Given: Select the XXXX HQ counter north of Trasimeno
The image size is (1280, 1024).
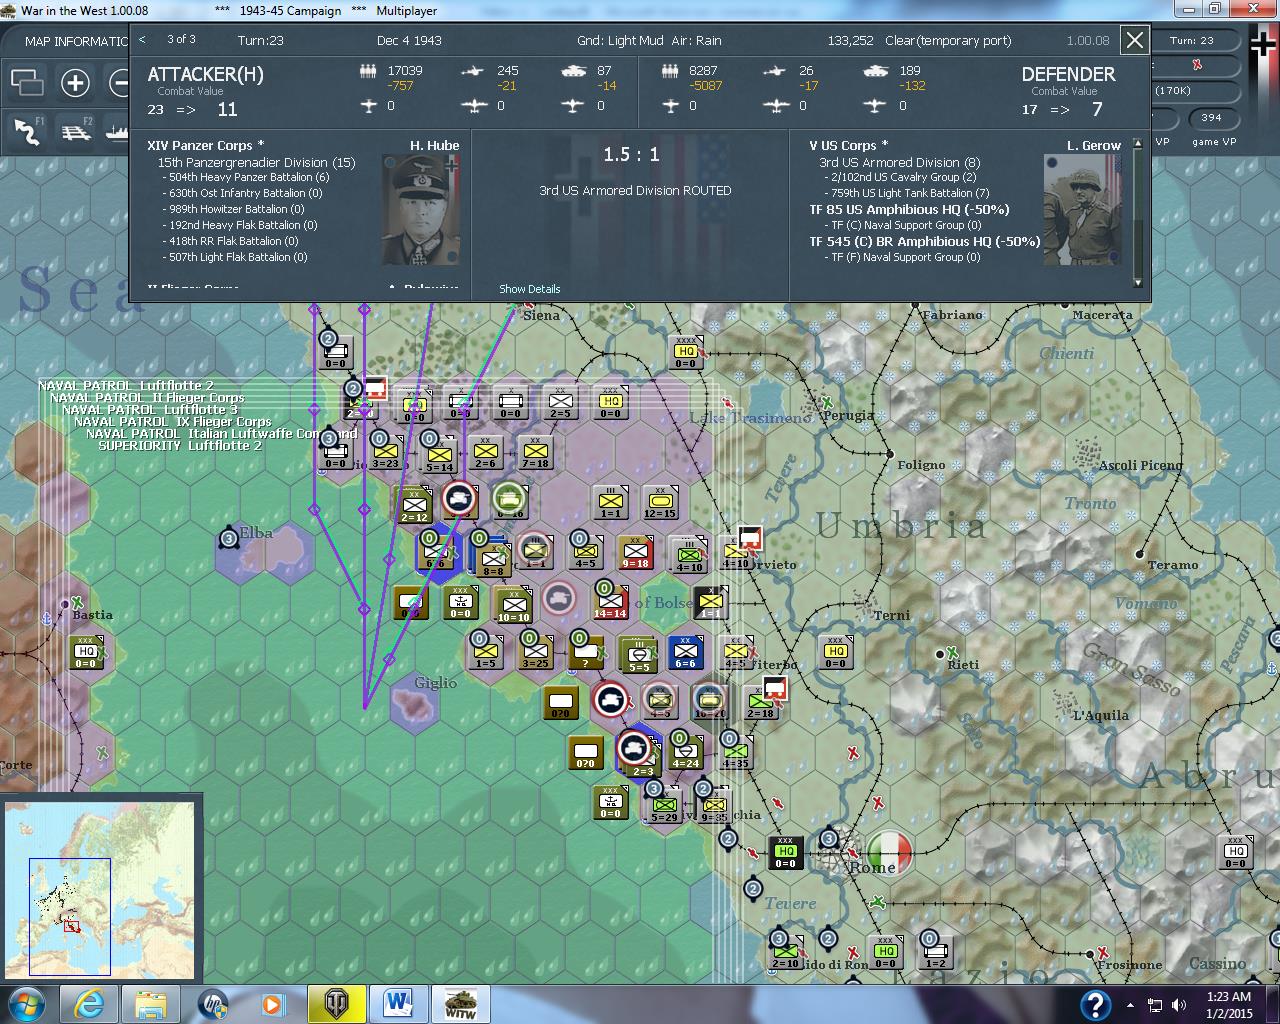Looking at the screenshot, I should pyautogui.click(x=686, y=352).
